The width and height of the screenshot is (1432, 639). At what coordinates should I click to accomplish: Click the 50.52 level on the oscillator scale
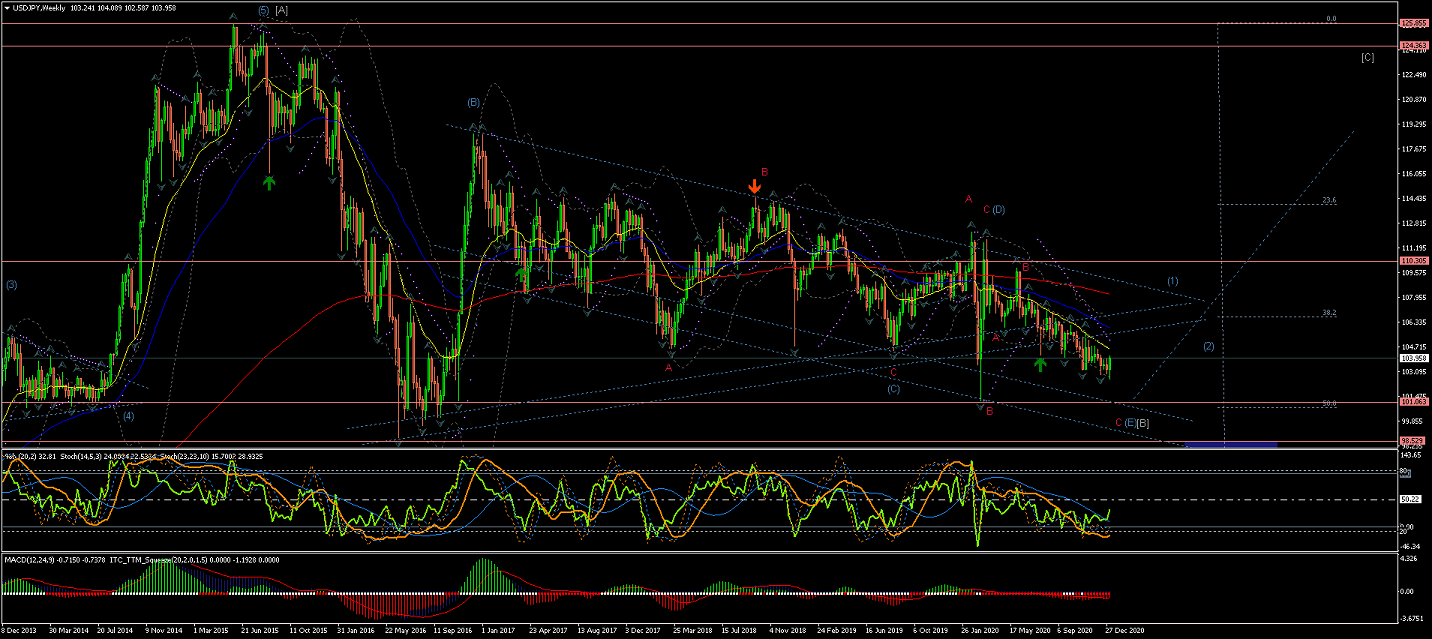1412,499
